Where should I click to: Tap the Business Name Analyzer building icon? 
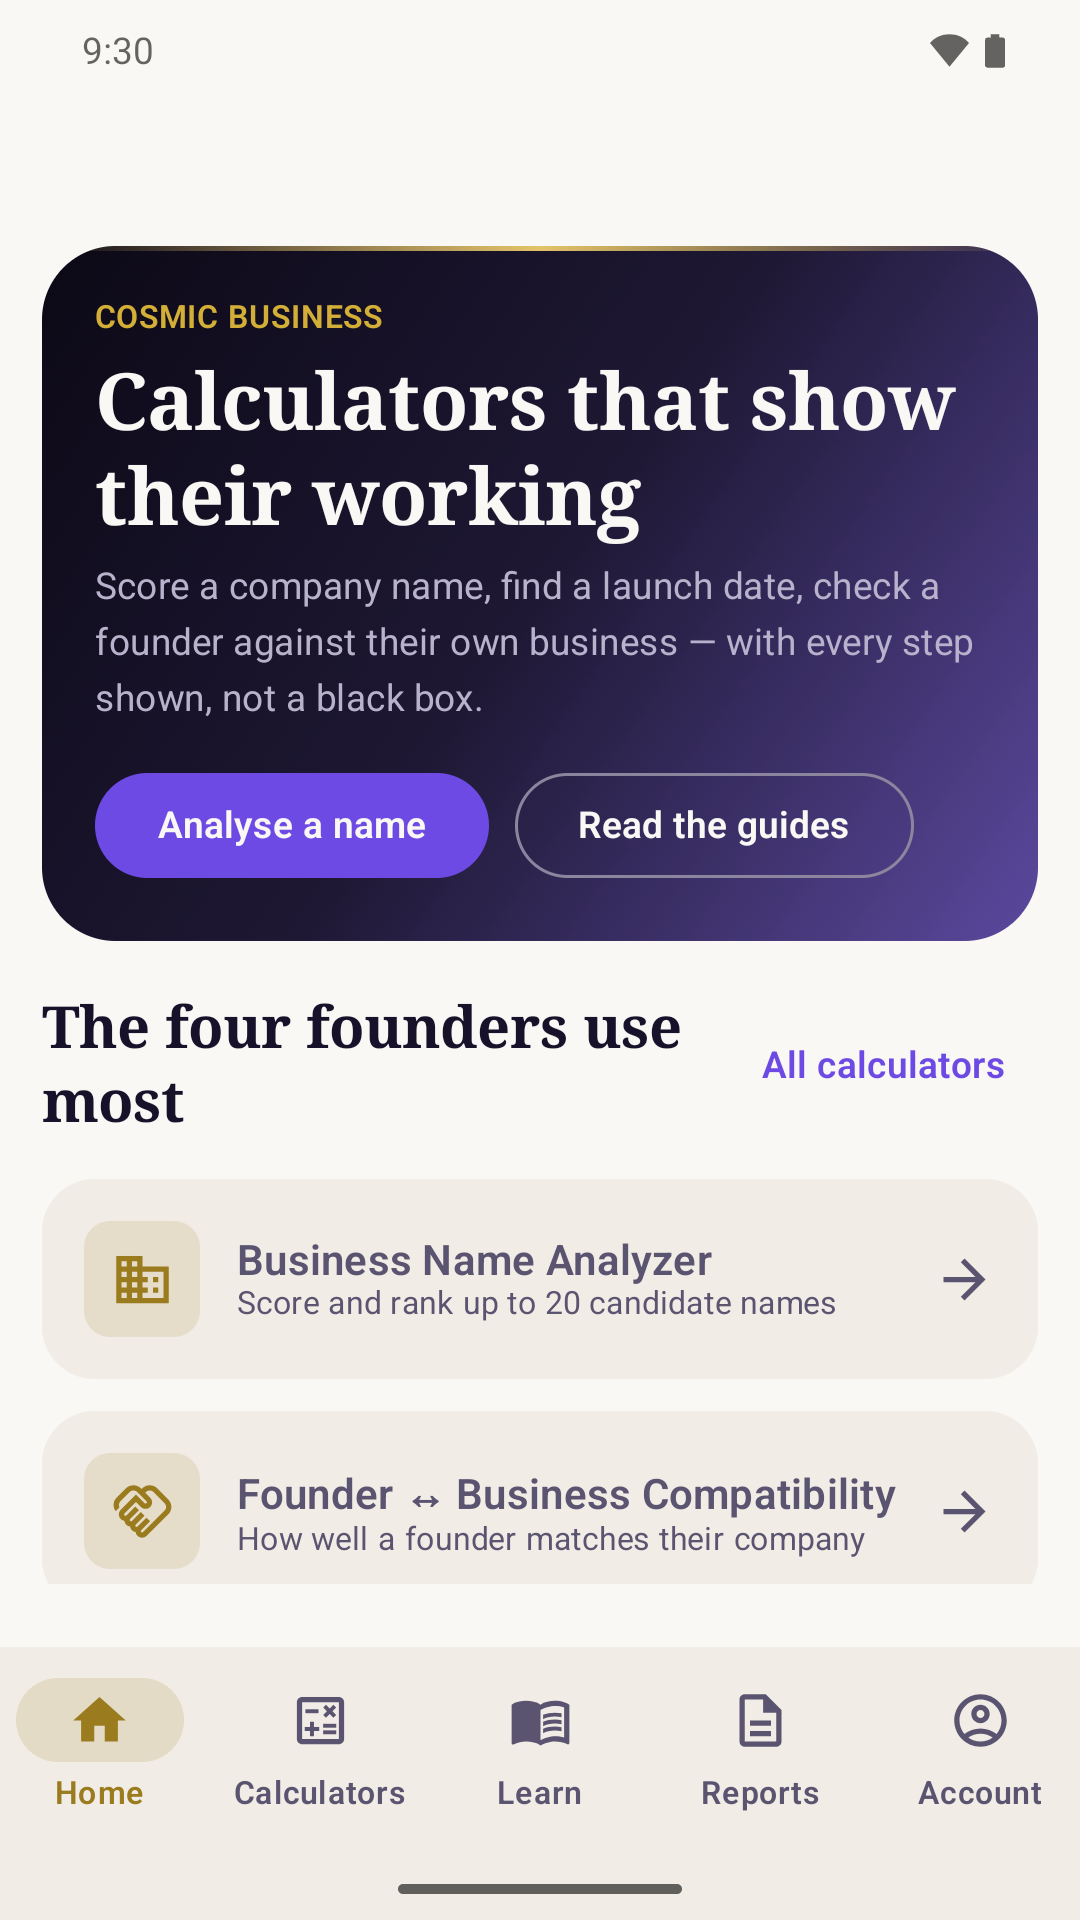tap(142, 1279)
